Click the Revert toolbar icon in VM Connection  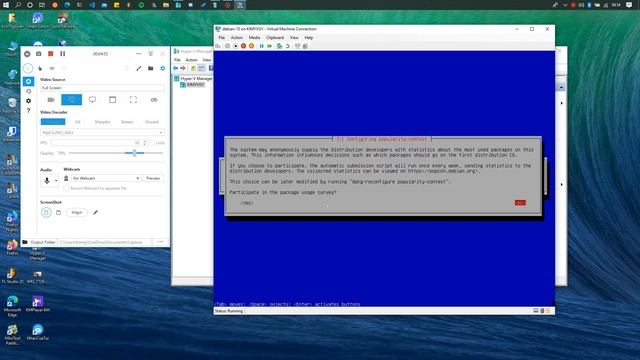pyautogui.click(x=287, y=46)
